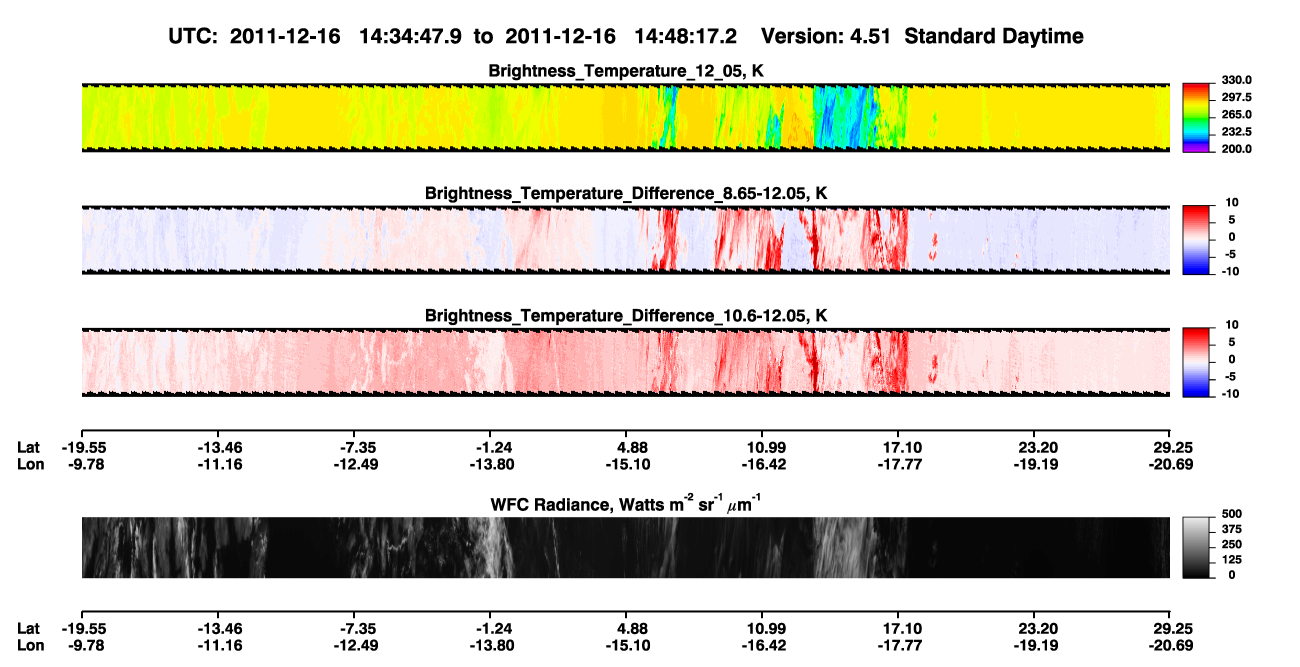This screenshot has height=667, width=1300.
Task: Click the 10 tick of the 10.6-12.05 colorbar
Action: coord(1232,326)
